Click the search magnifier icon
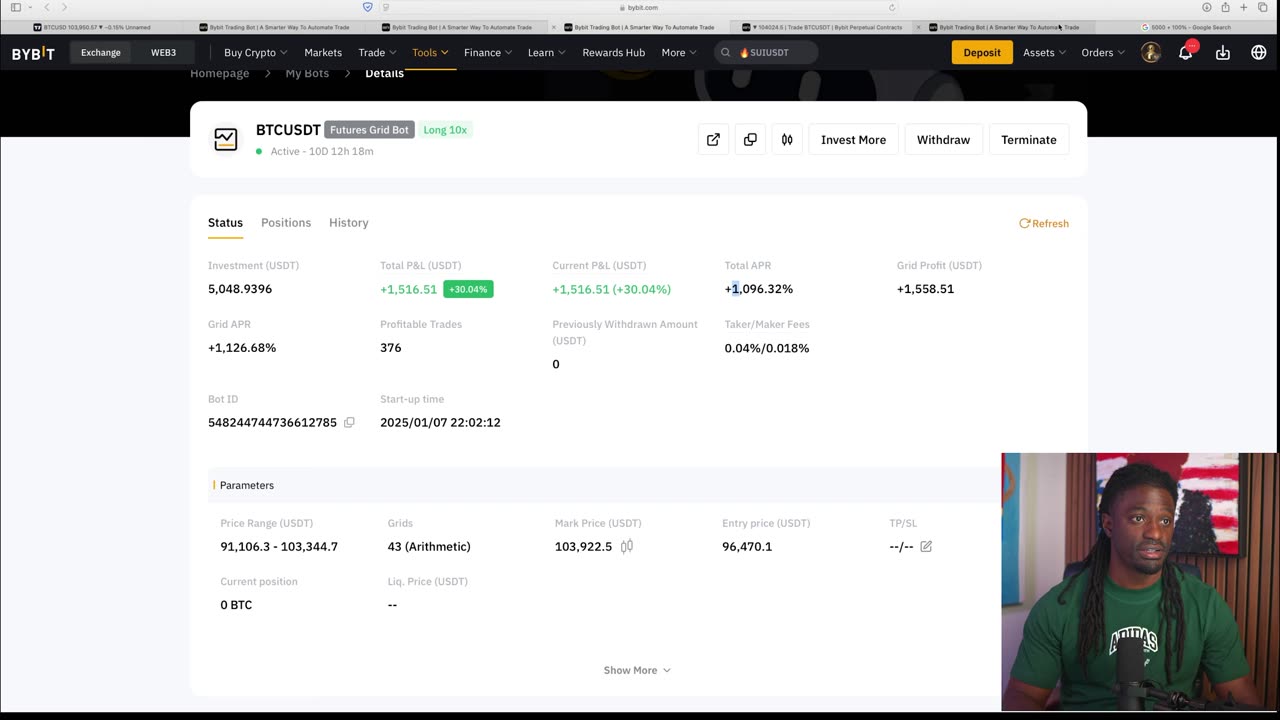The width and height of the screenshot is (1280, 720). (x=726, y=52)
